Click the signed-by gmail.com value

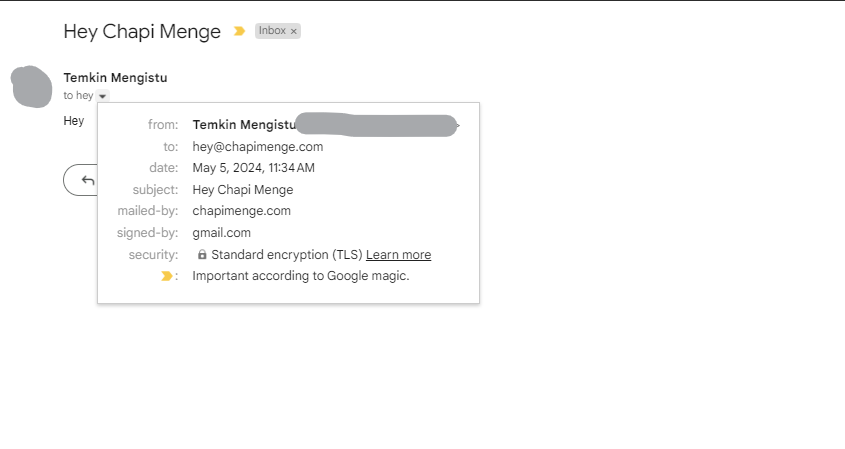221,233
